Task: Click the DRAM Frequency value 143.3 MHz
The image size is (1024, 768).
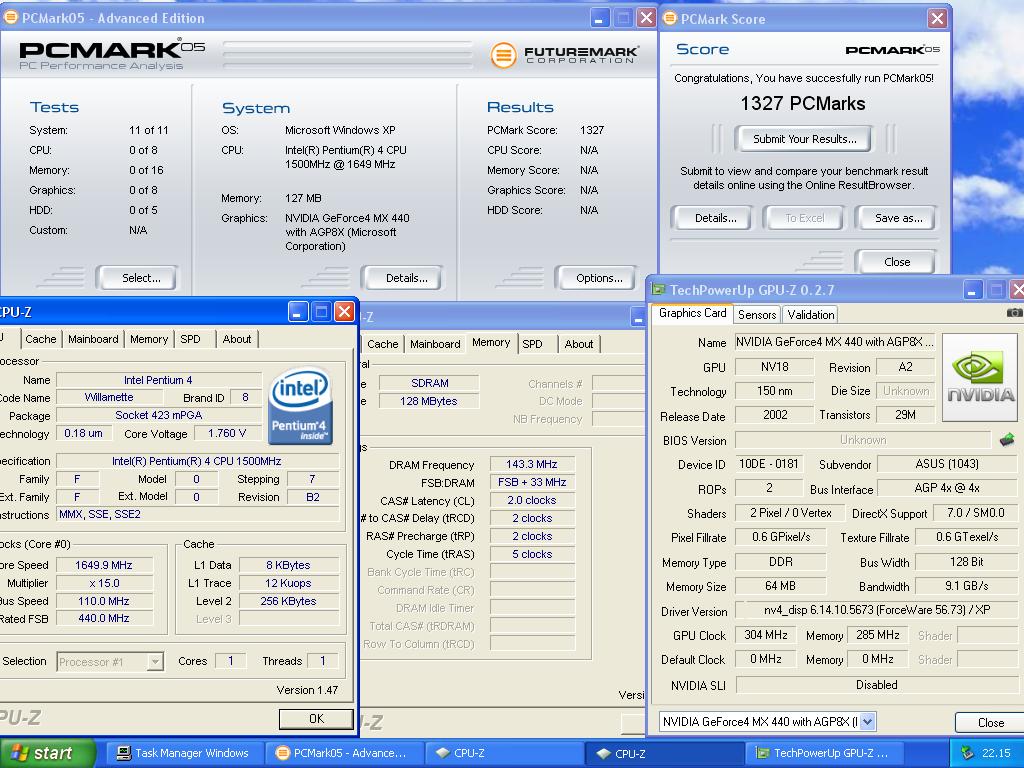Action: point(532,464)
